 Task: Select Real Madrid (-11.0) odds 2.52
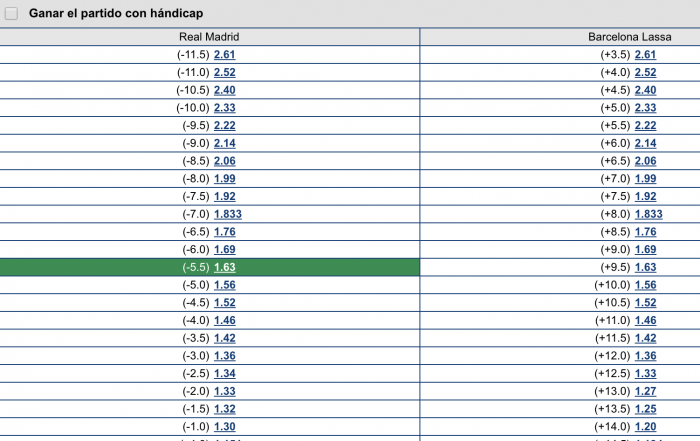[x=225, y=72]
